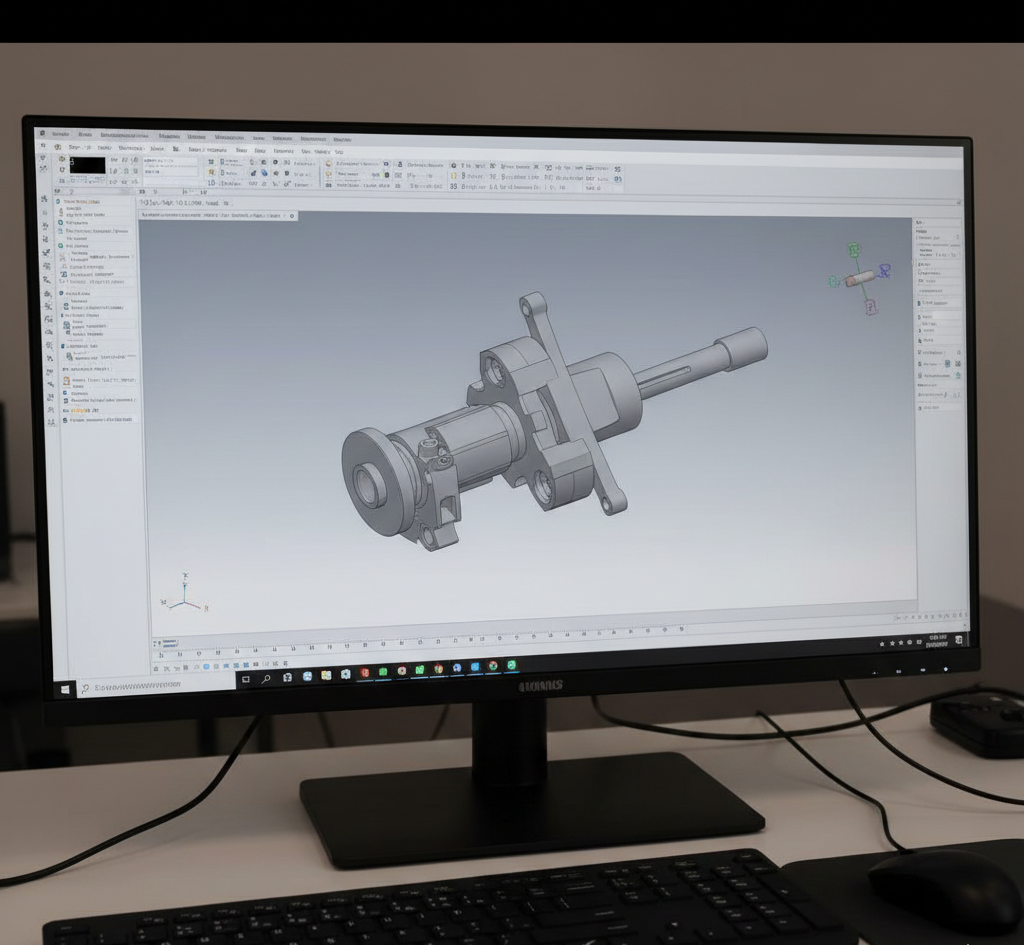
Task: Select the green axis handle on view gizmo
Action: (853, 249)
